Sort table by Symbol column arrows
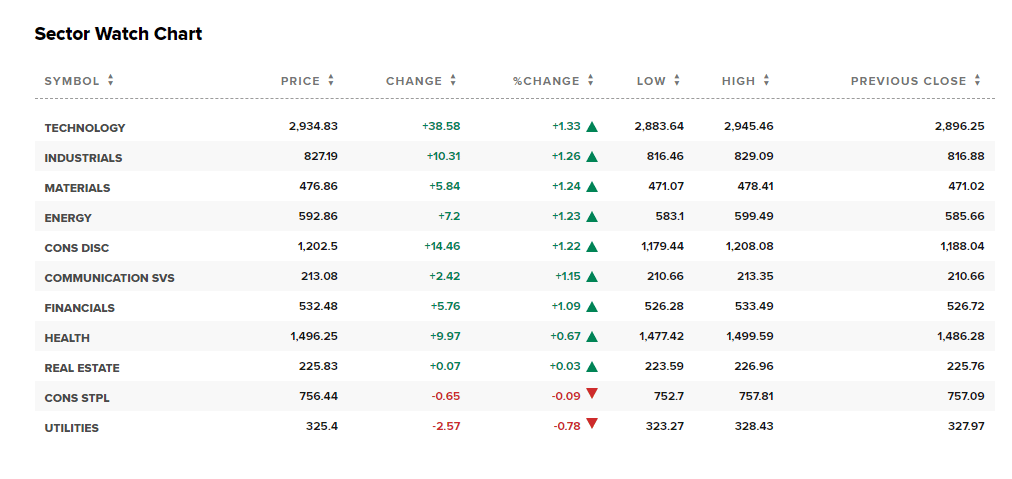Viewport: 1012px width, 479px height. pyautogui.click(x=110, y=81)
